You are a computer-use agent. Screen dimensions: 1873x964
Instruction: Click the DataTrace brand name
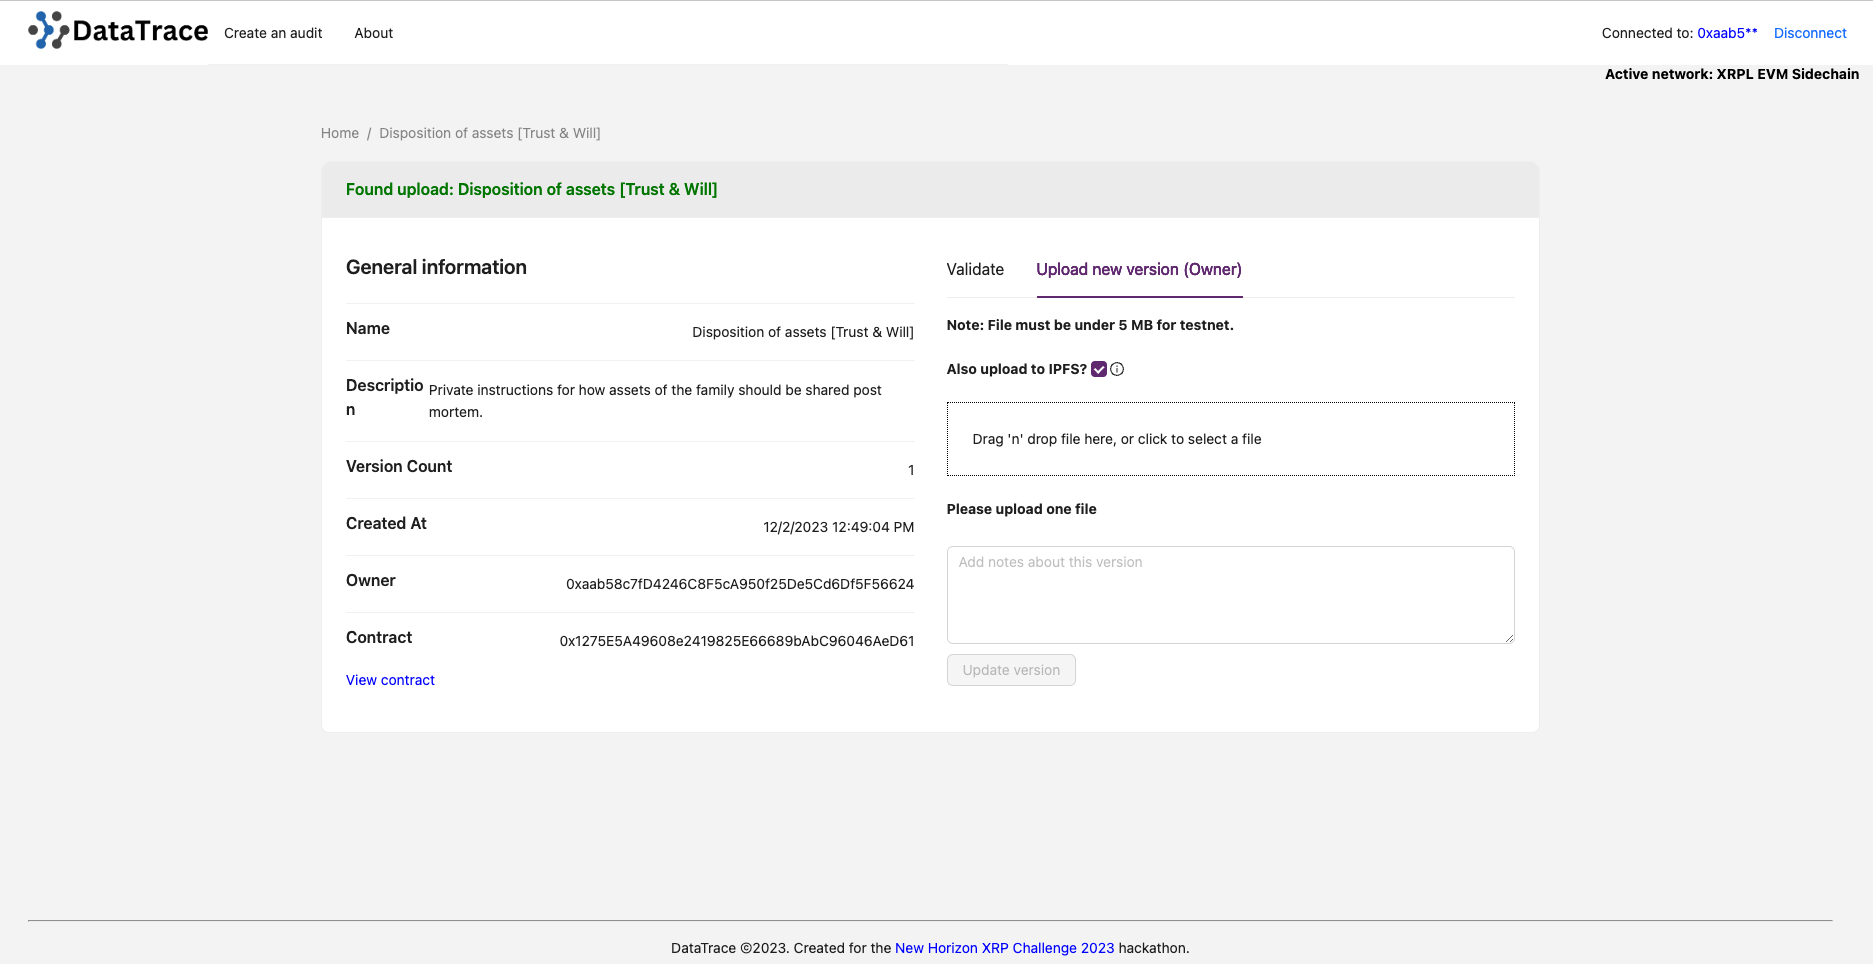click(140, 31)
